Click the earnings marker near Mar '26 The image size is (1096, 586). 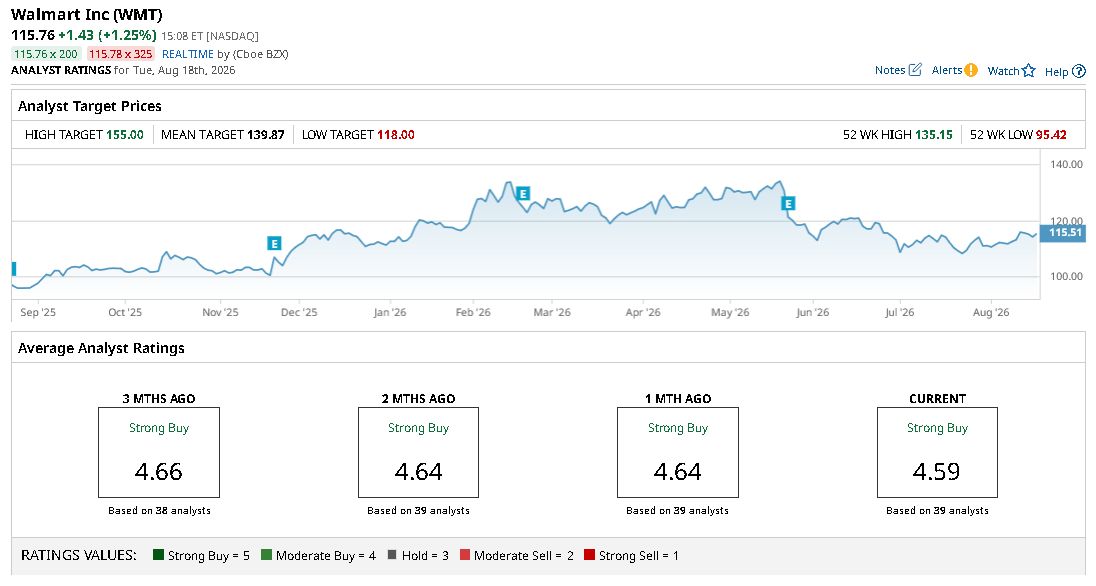523,193
